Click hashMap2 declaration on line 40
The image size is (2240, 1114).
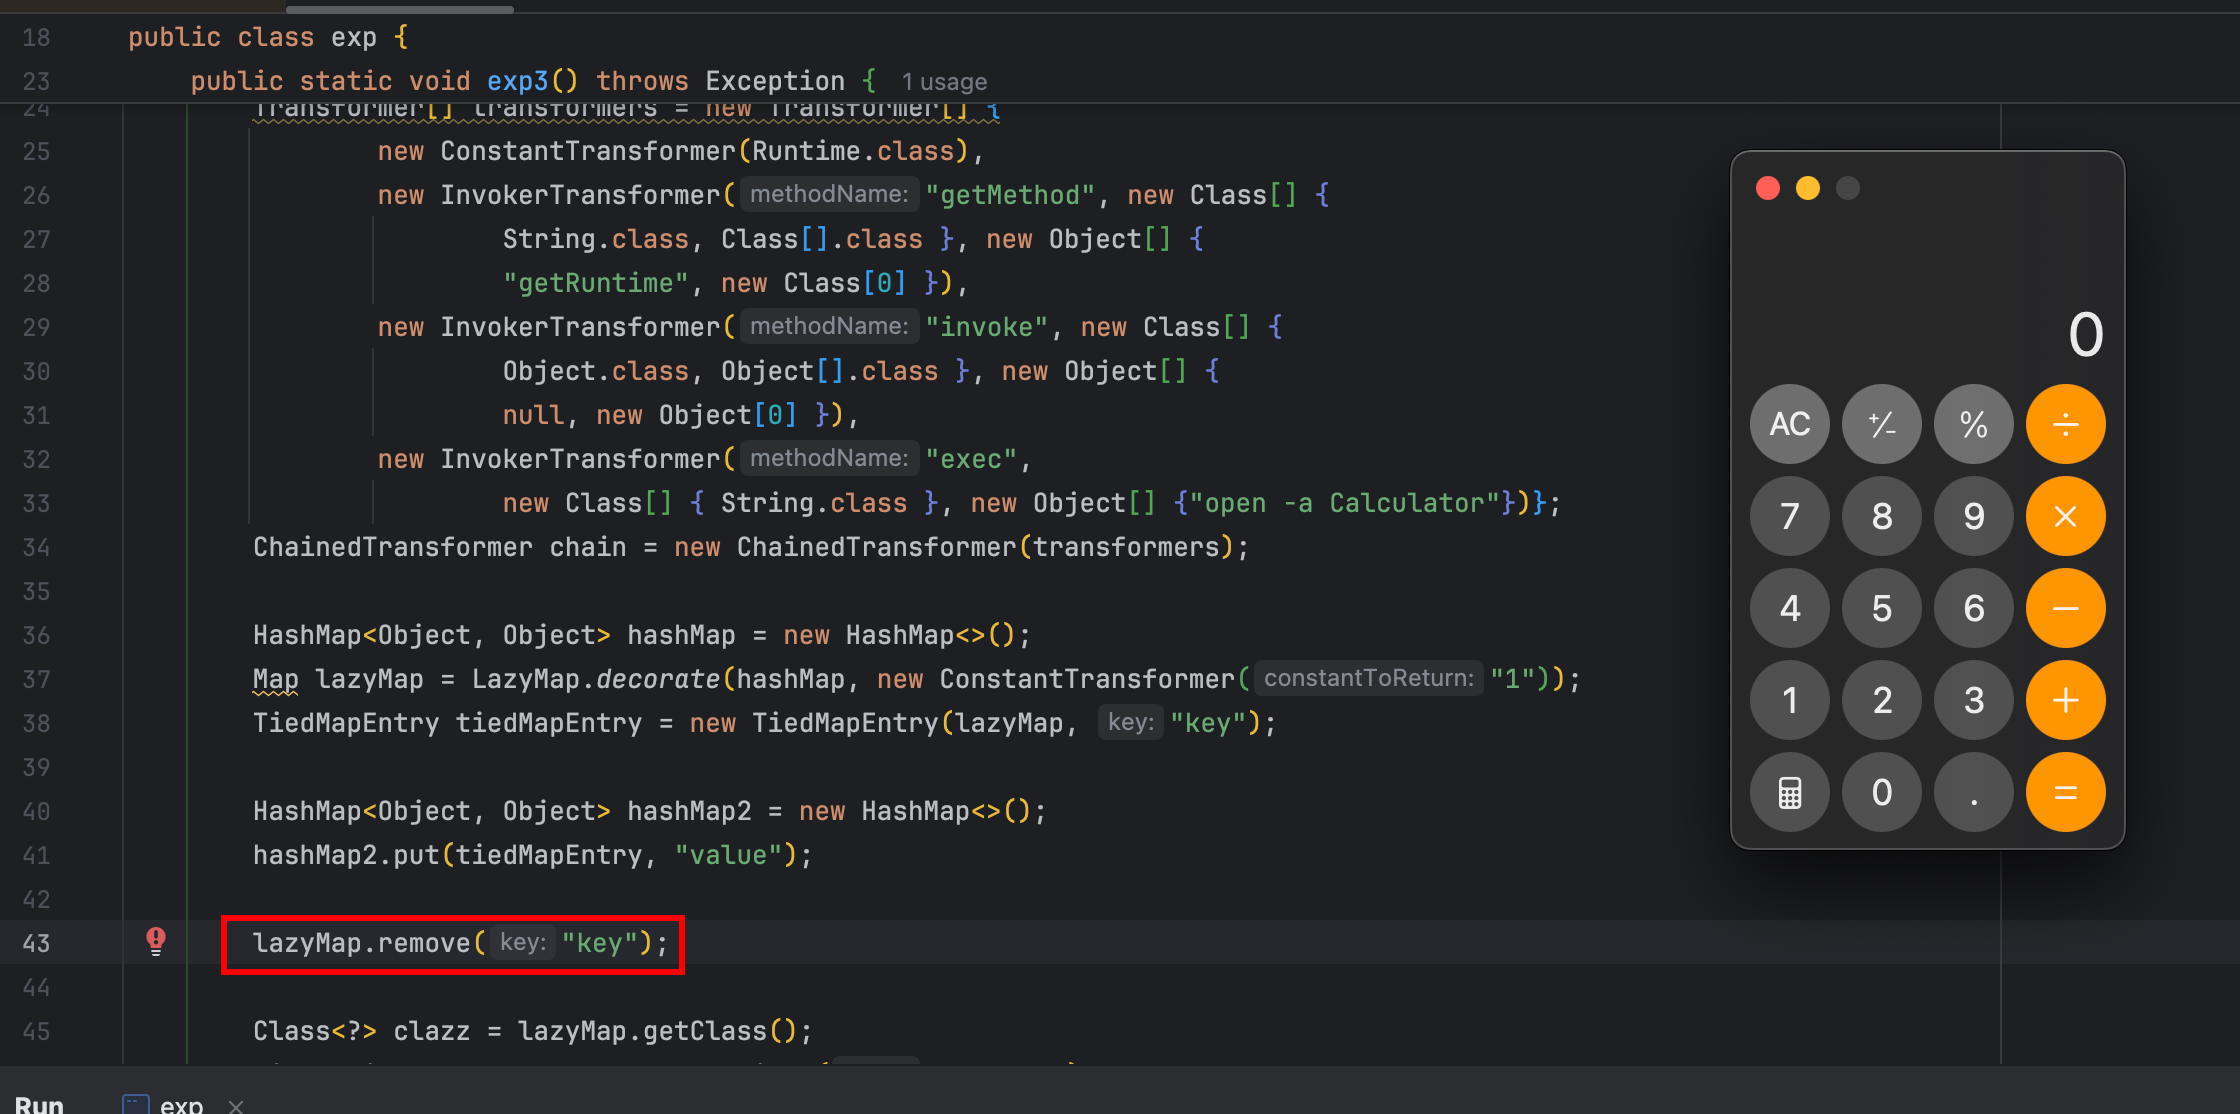[650, 811]
